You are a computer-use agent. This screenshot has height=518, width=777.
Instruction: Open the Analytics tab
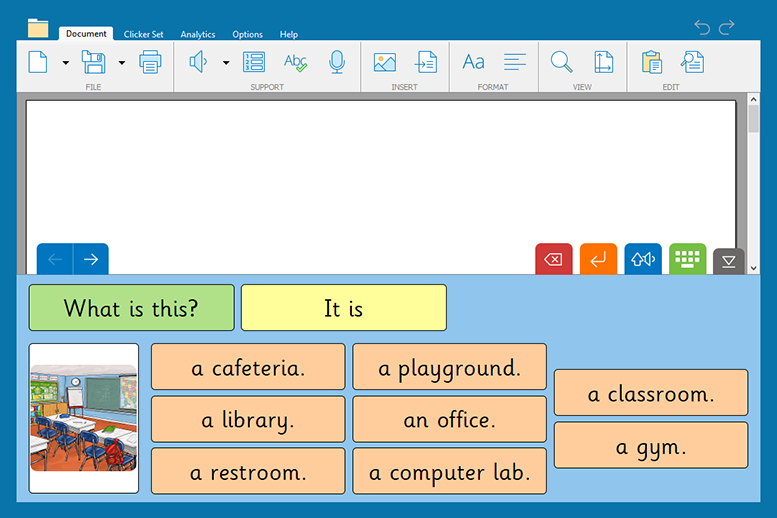[198, 34]
